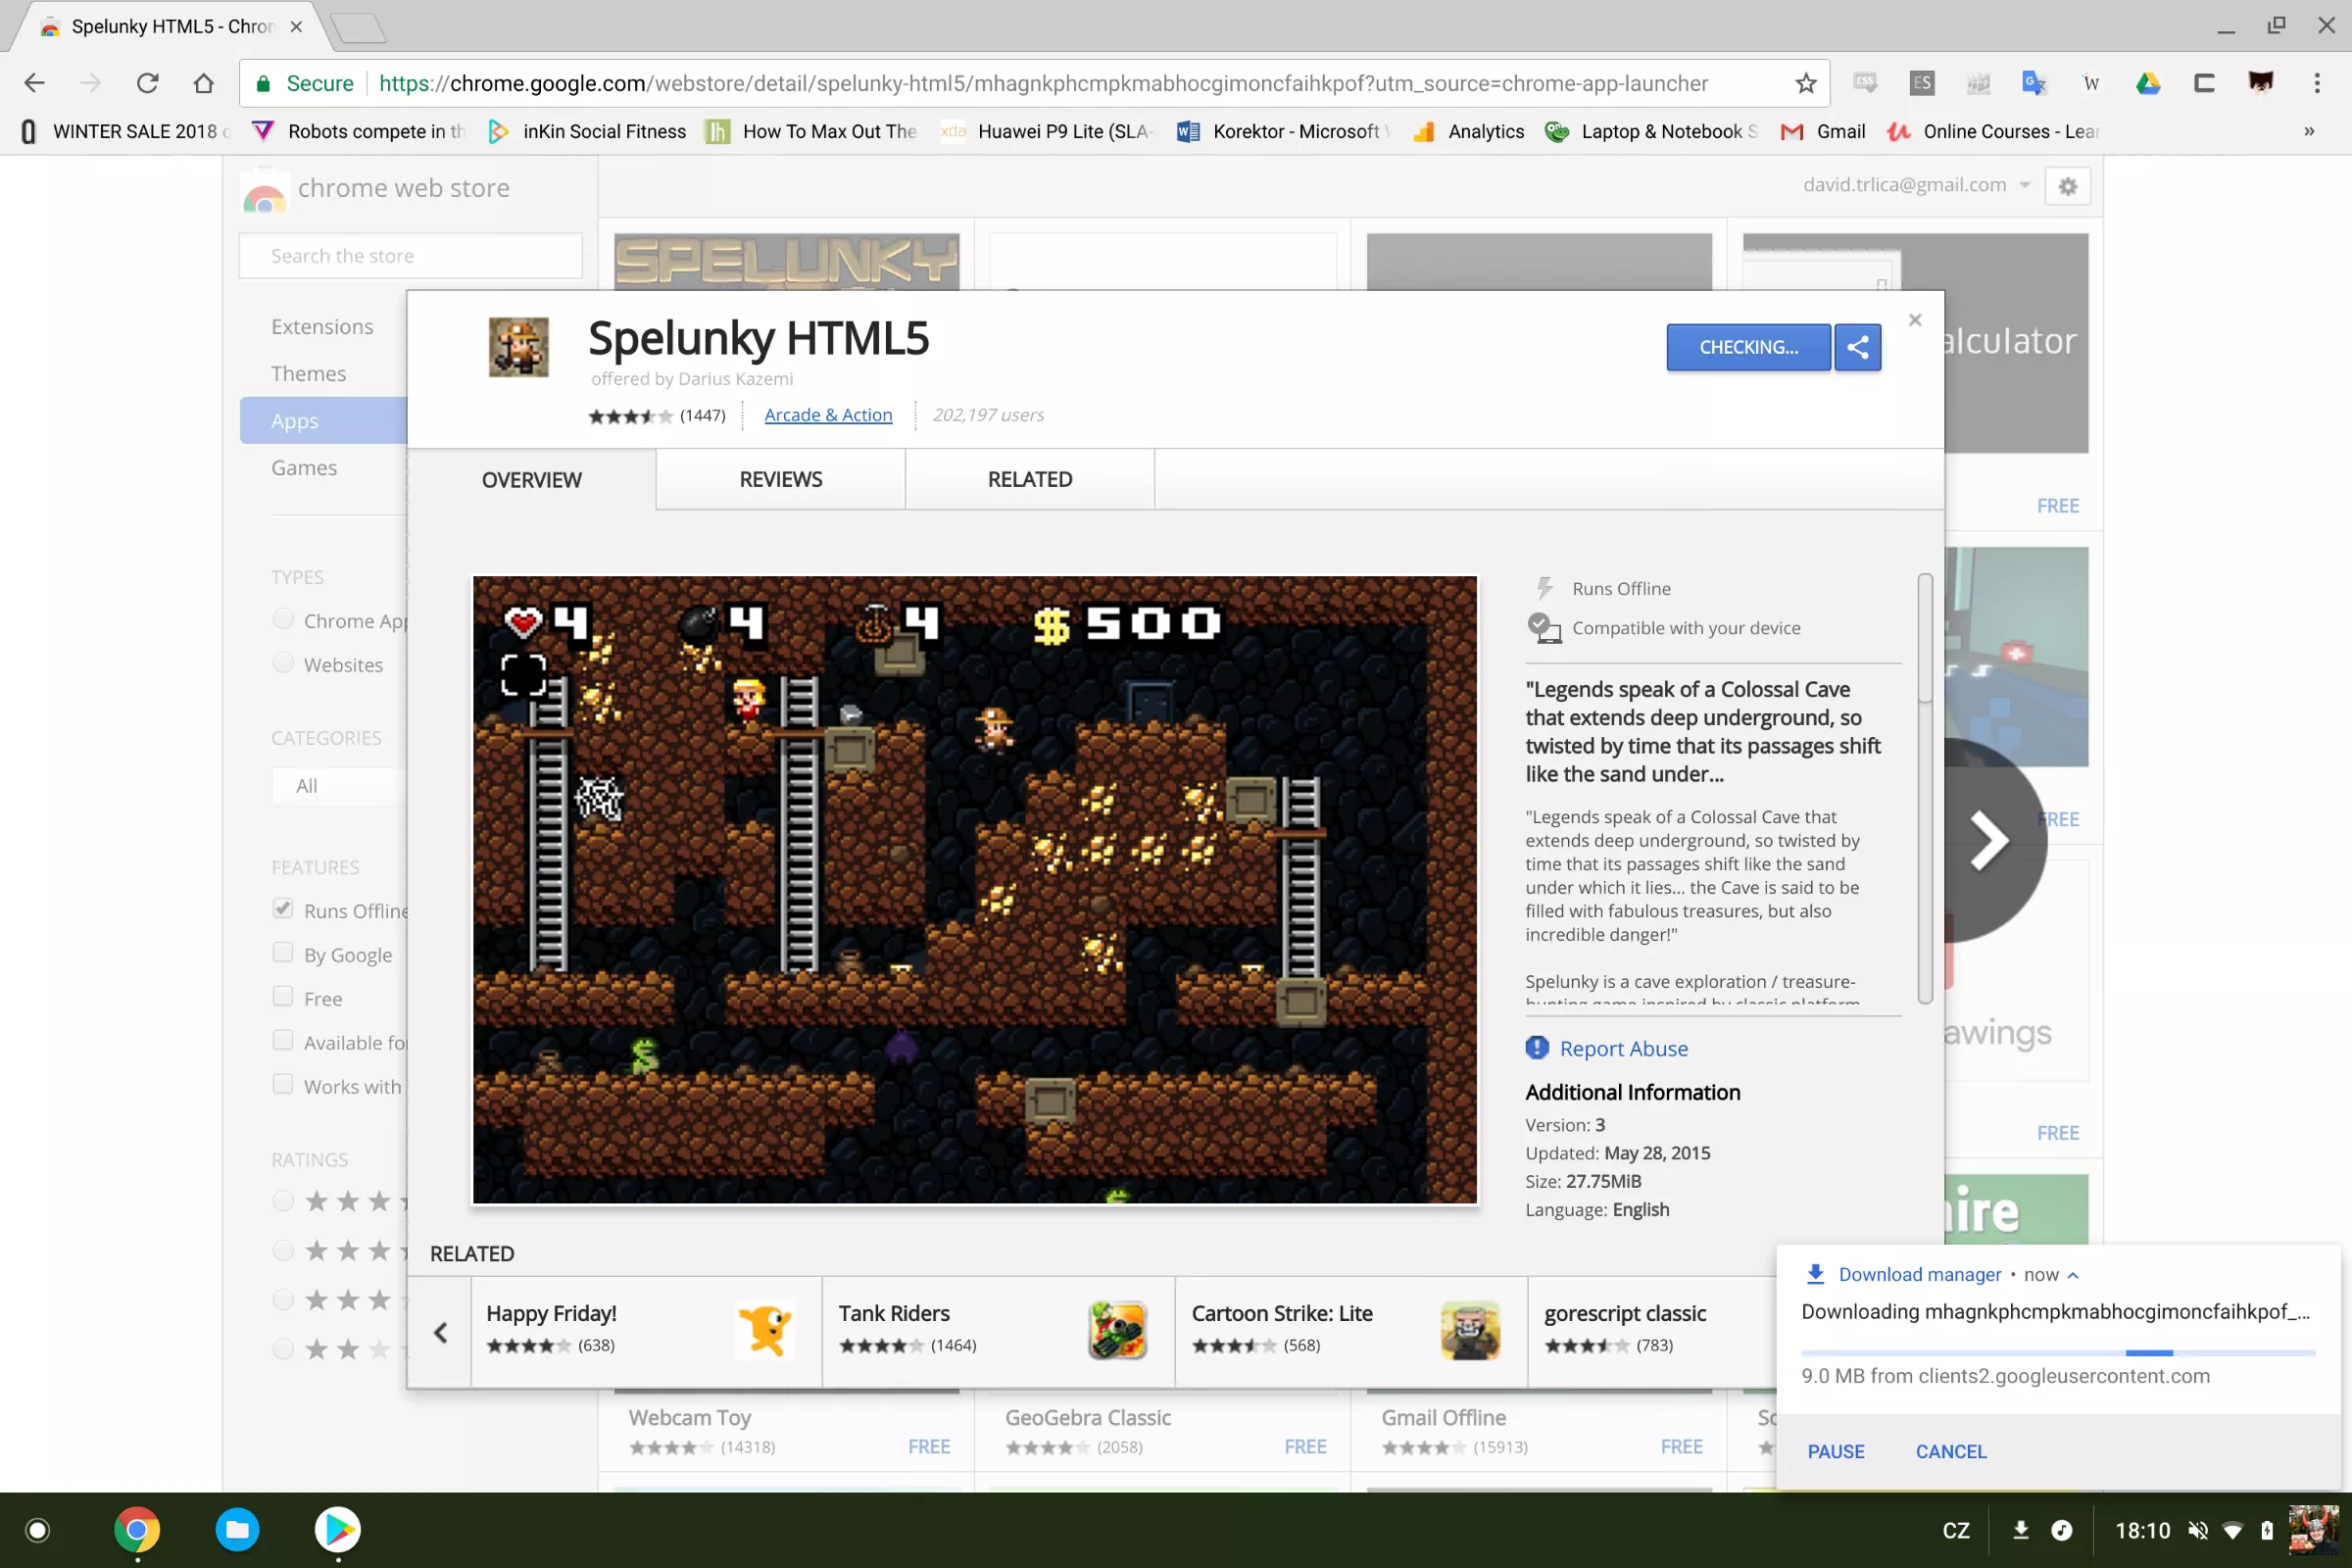
Task: Open the Chrome Web Store settings gear
Action: (2068, 186)
